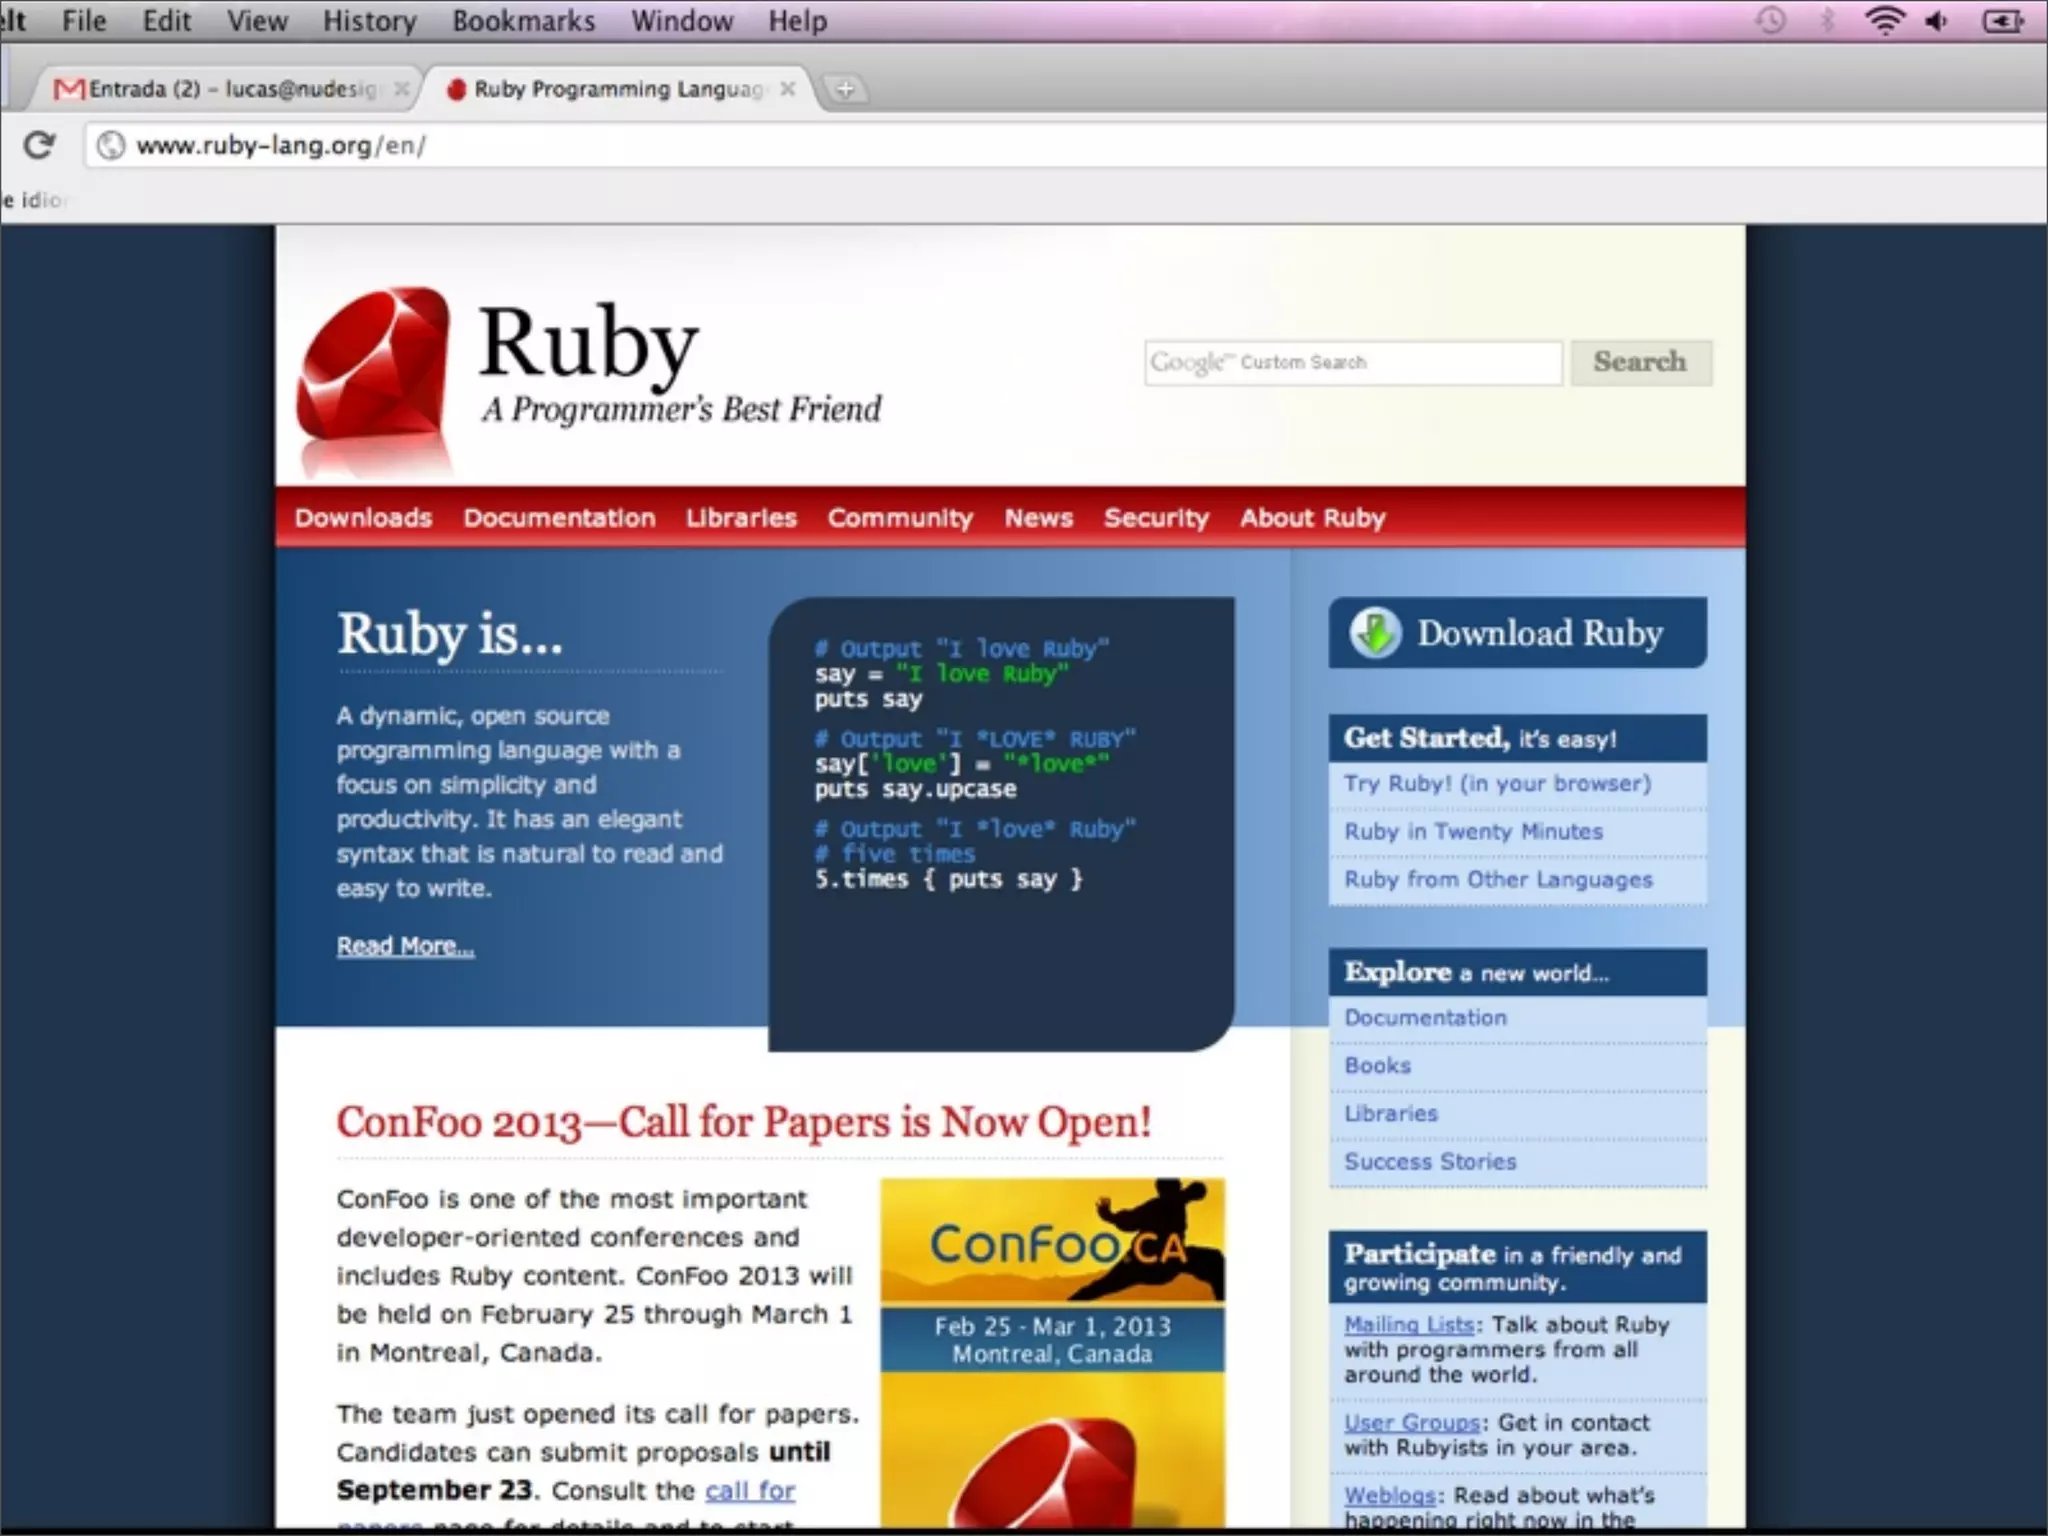Open the Window menu

pyautogui.click(x=682, y=21)
